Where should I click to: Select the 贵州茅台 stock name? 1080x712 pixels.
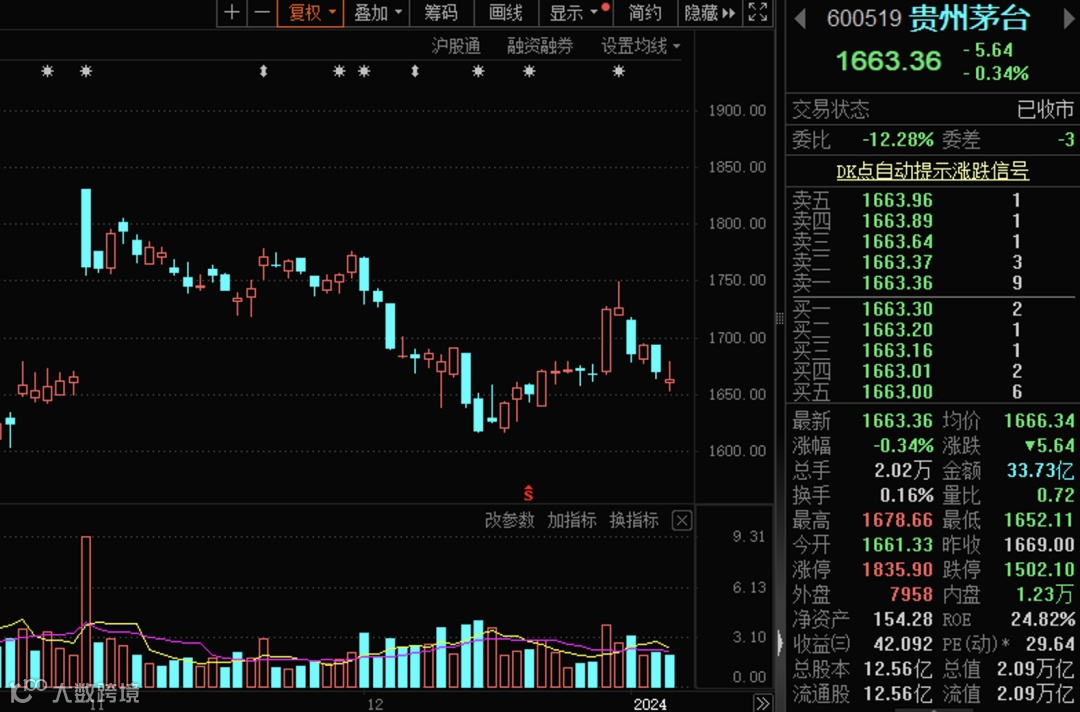point(970,18)
